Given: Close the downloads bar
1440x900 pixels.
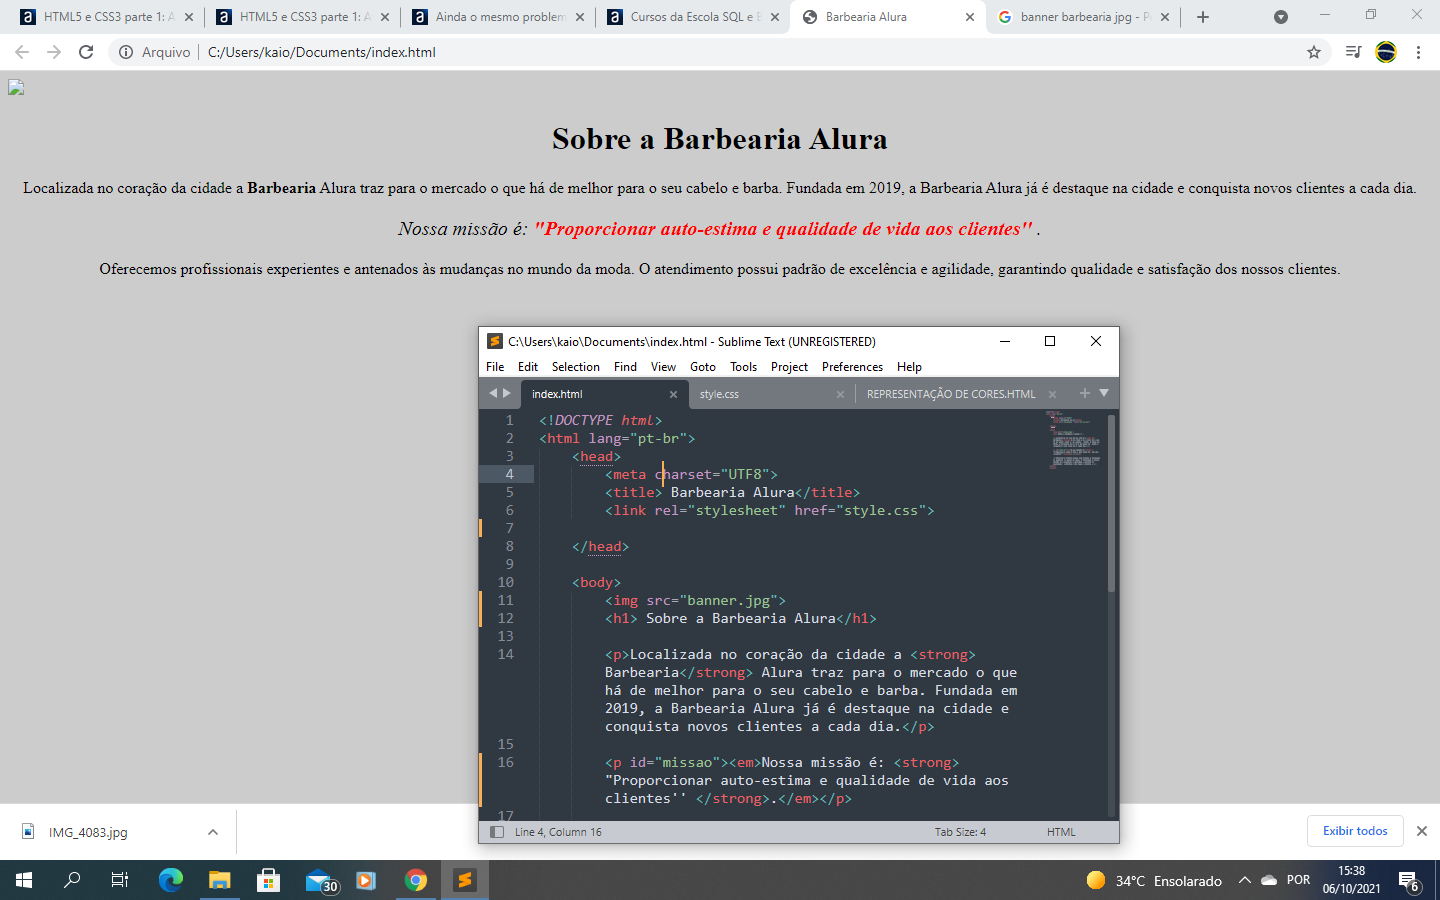Looking at the screenshot, I should pyautogui.click(x=1421, y=831).
